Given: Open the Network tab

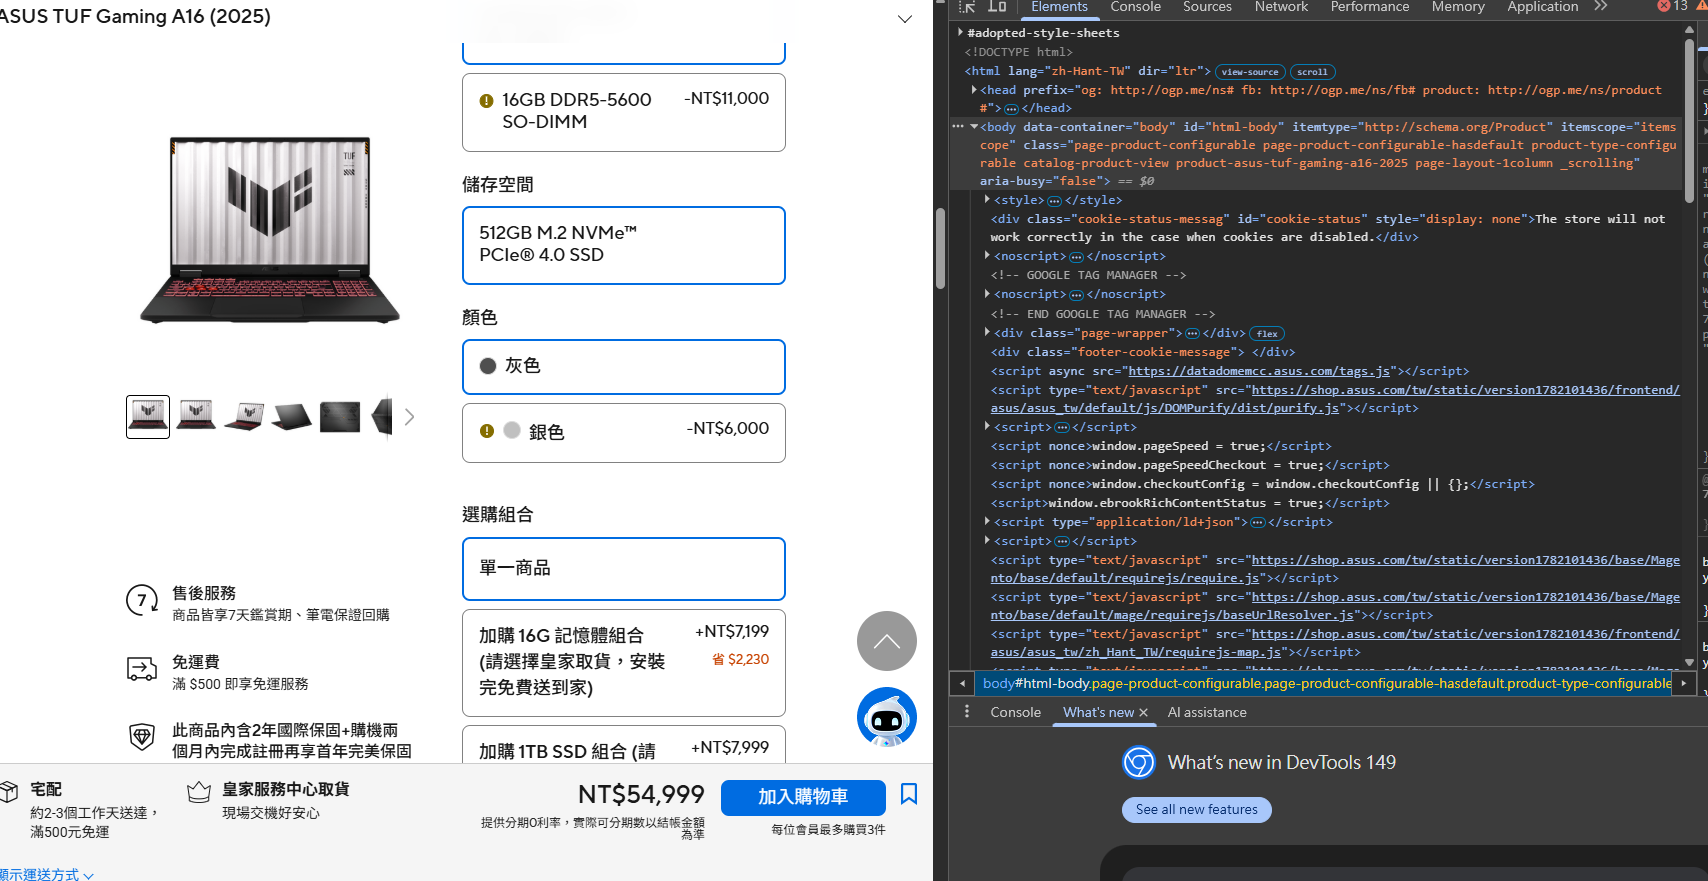Looking at the screenshot, I should pyautogui.click(x=1281, y=7).
